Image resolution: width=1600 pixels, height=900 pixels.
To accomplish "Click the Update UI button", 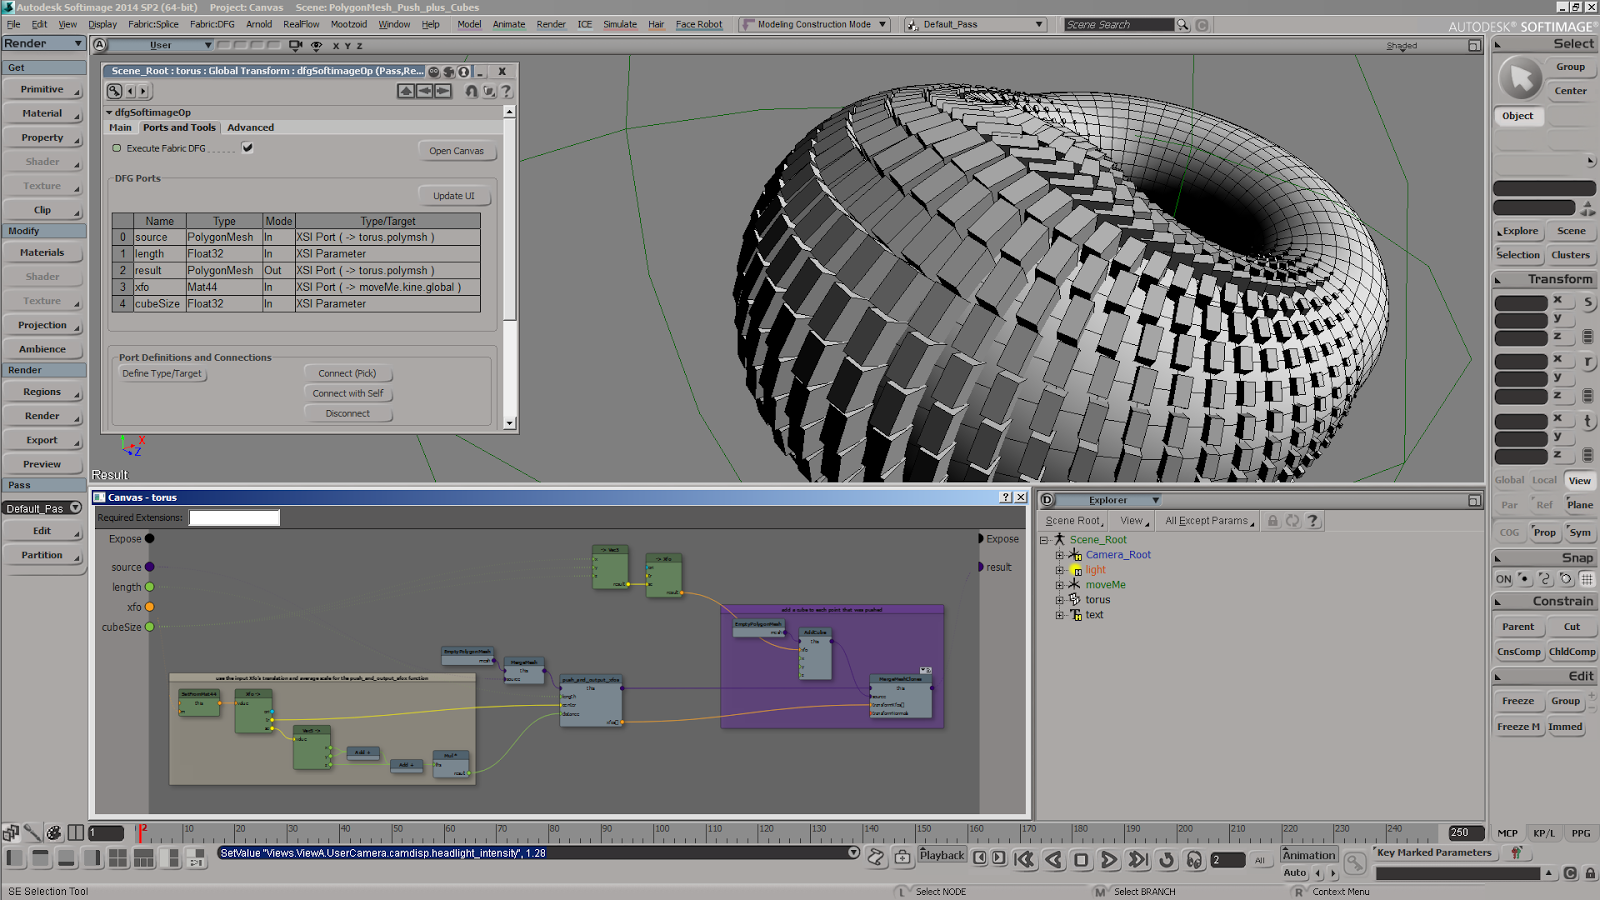I will (x=454, y=196).
